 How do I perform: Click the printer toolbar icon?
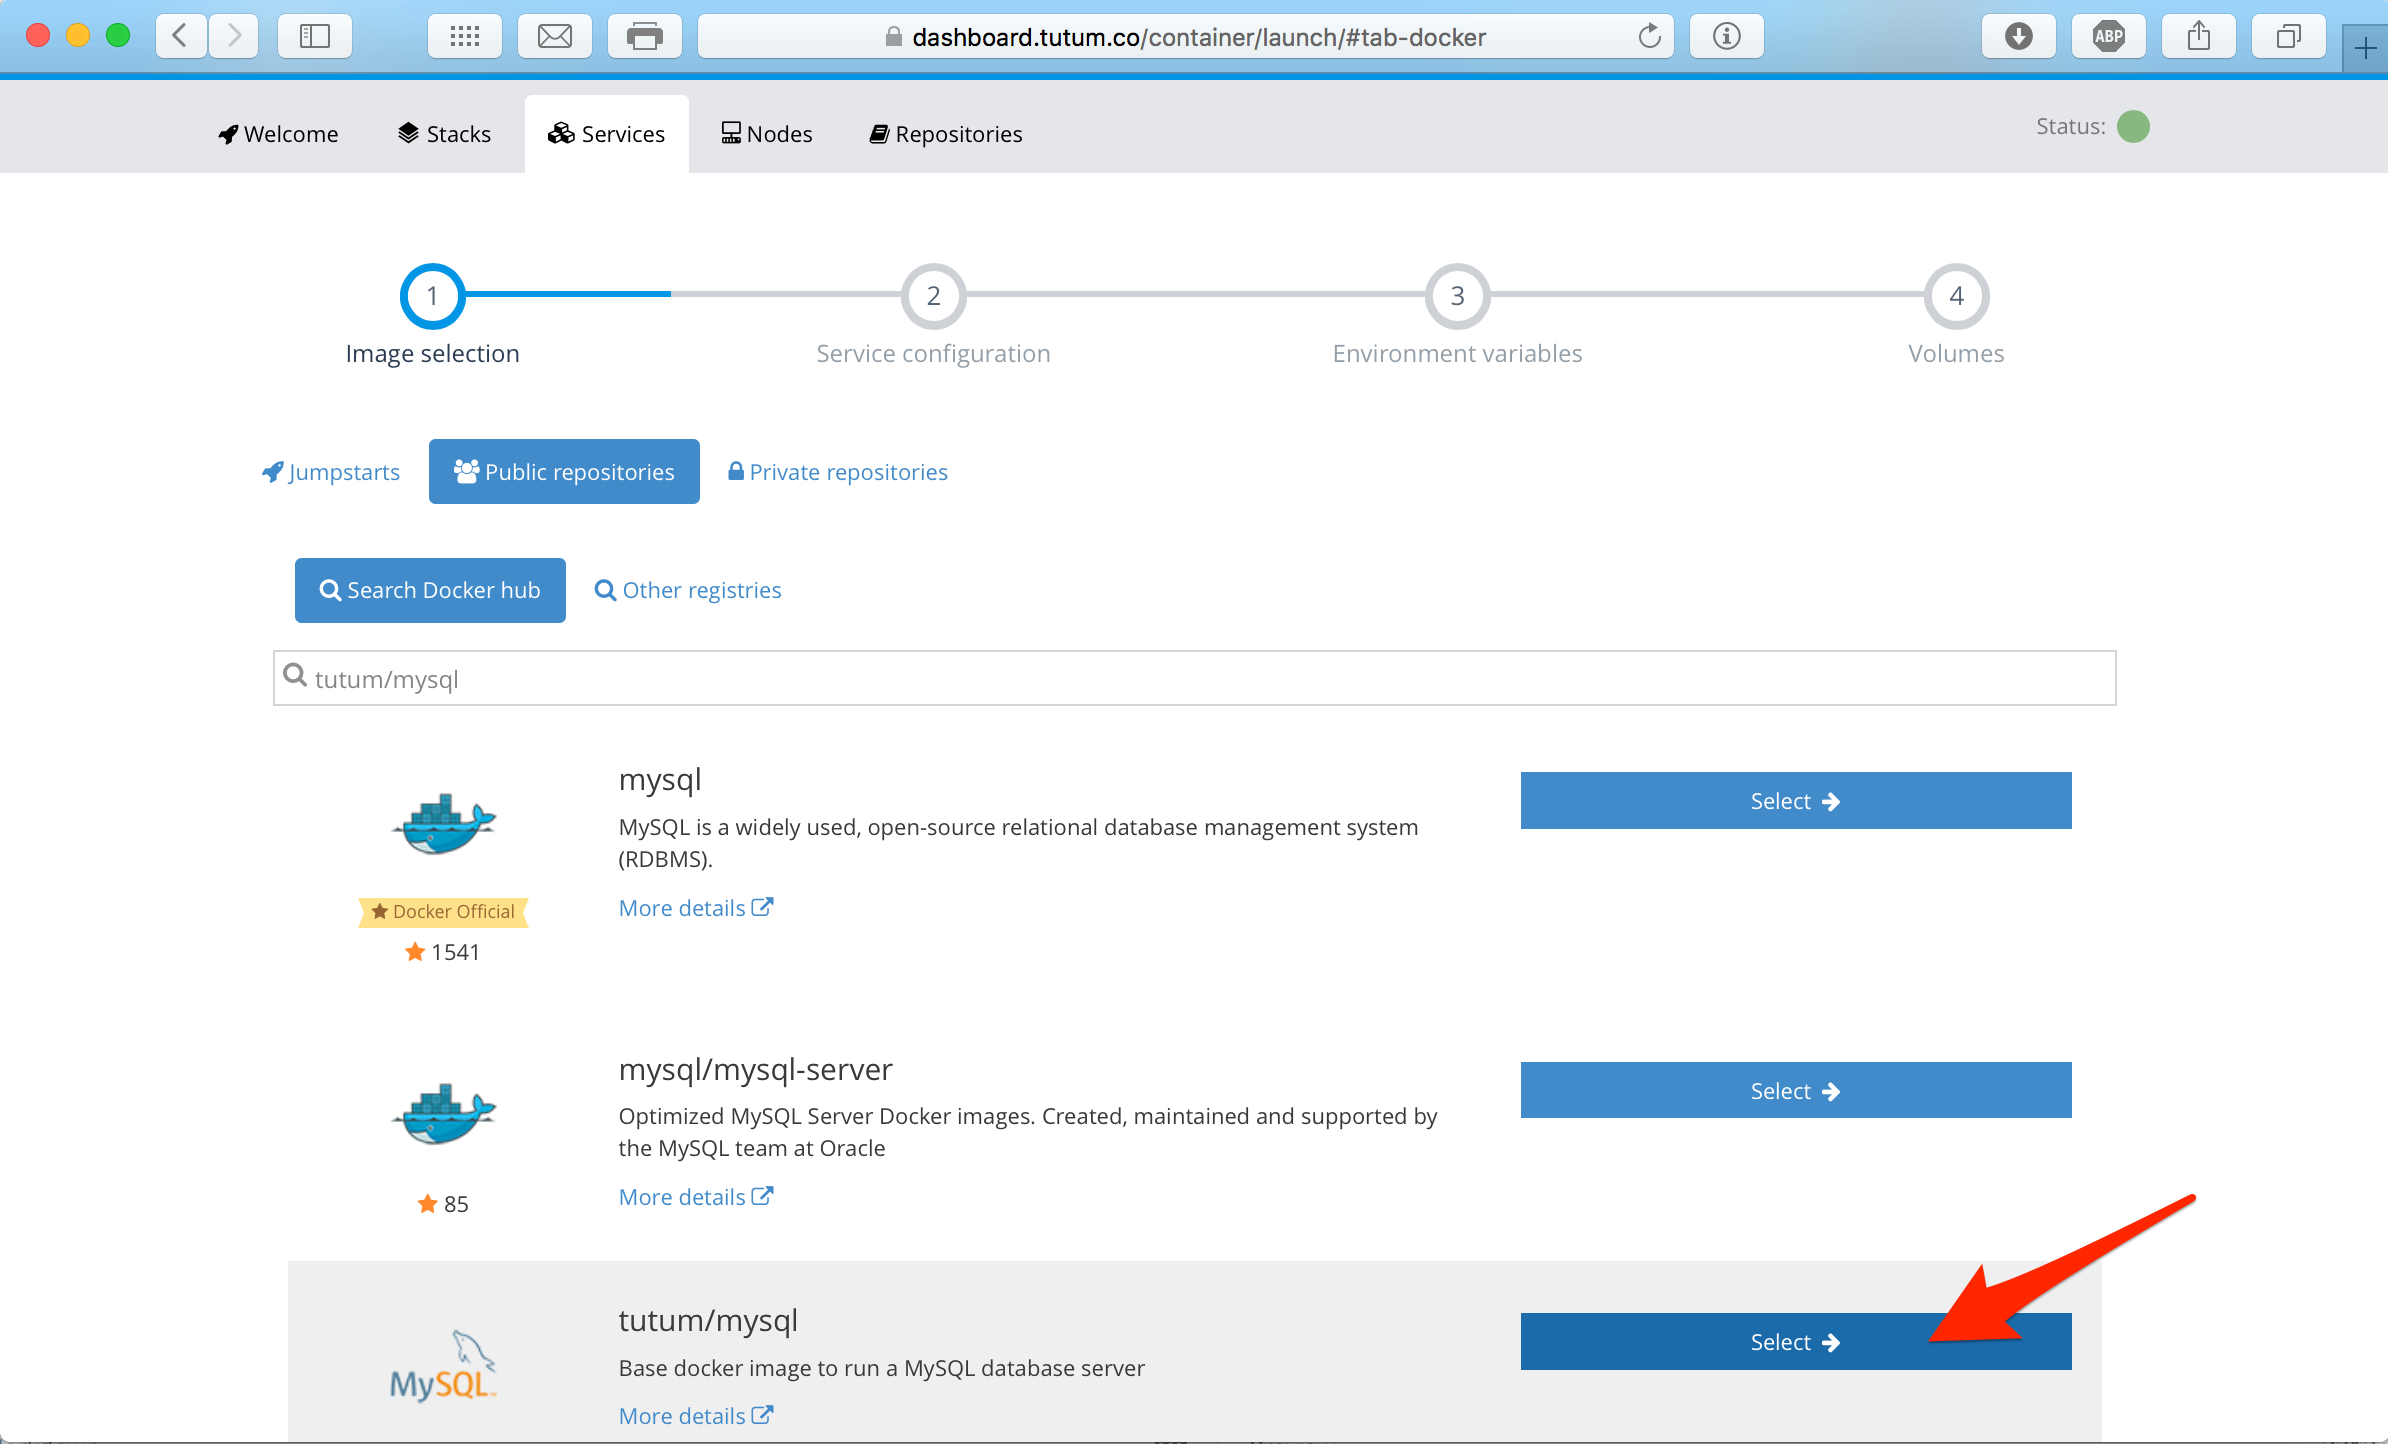tap(645, 37)
